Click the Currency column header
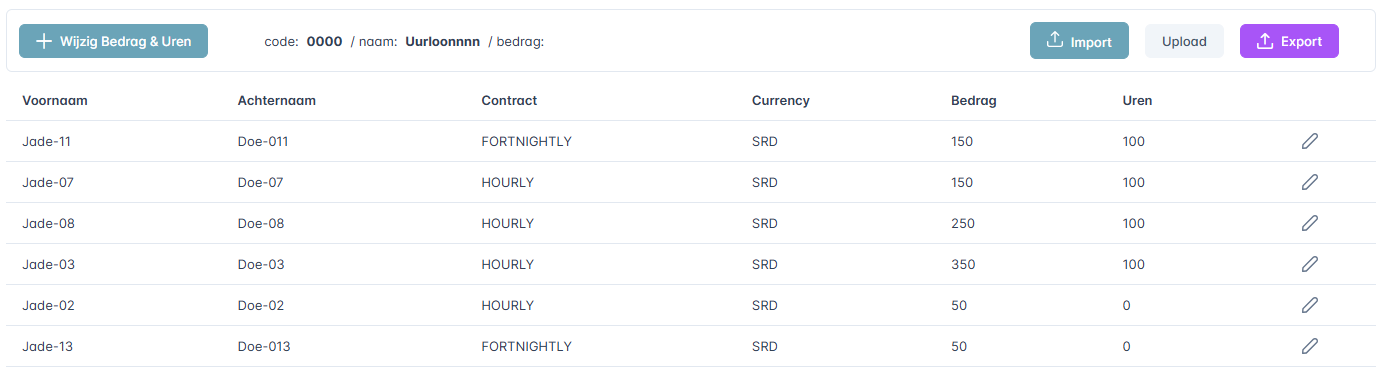The height and width of the screenshot is (380, 1390). point(781,100)
